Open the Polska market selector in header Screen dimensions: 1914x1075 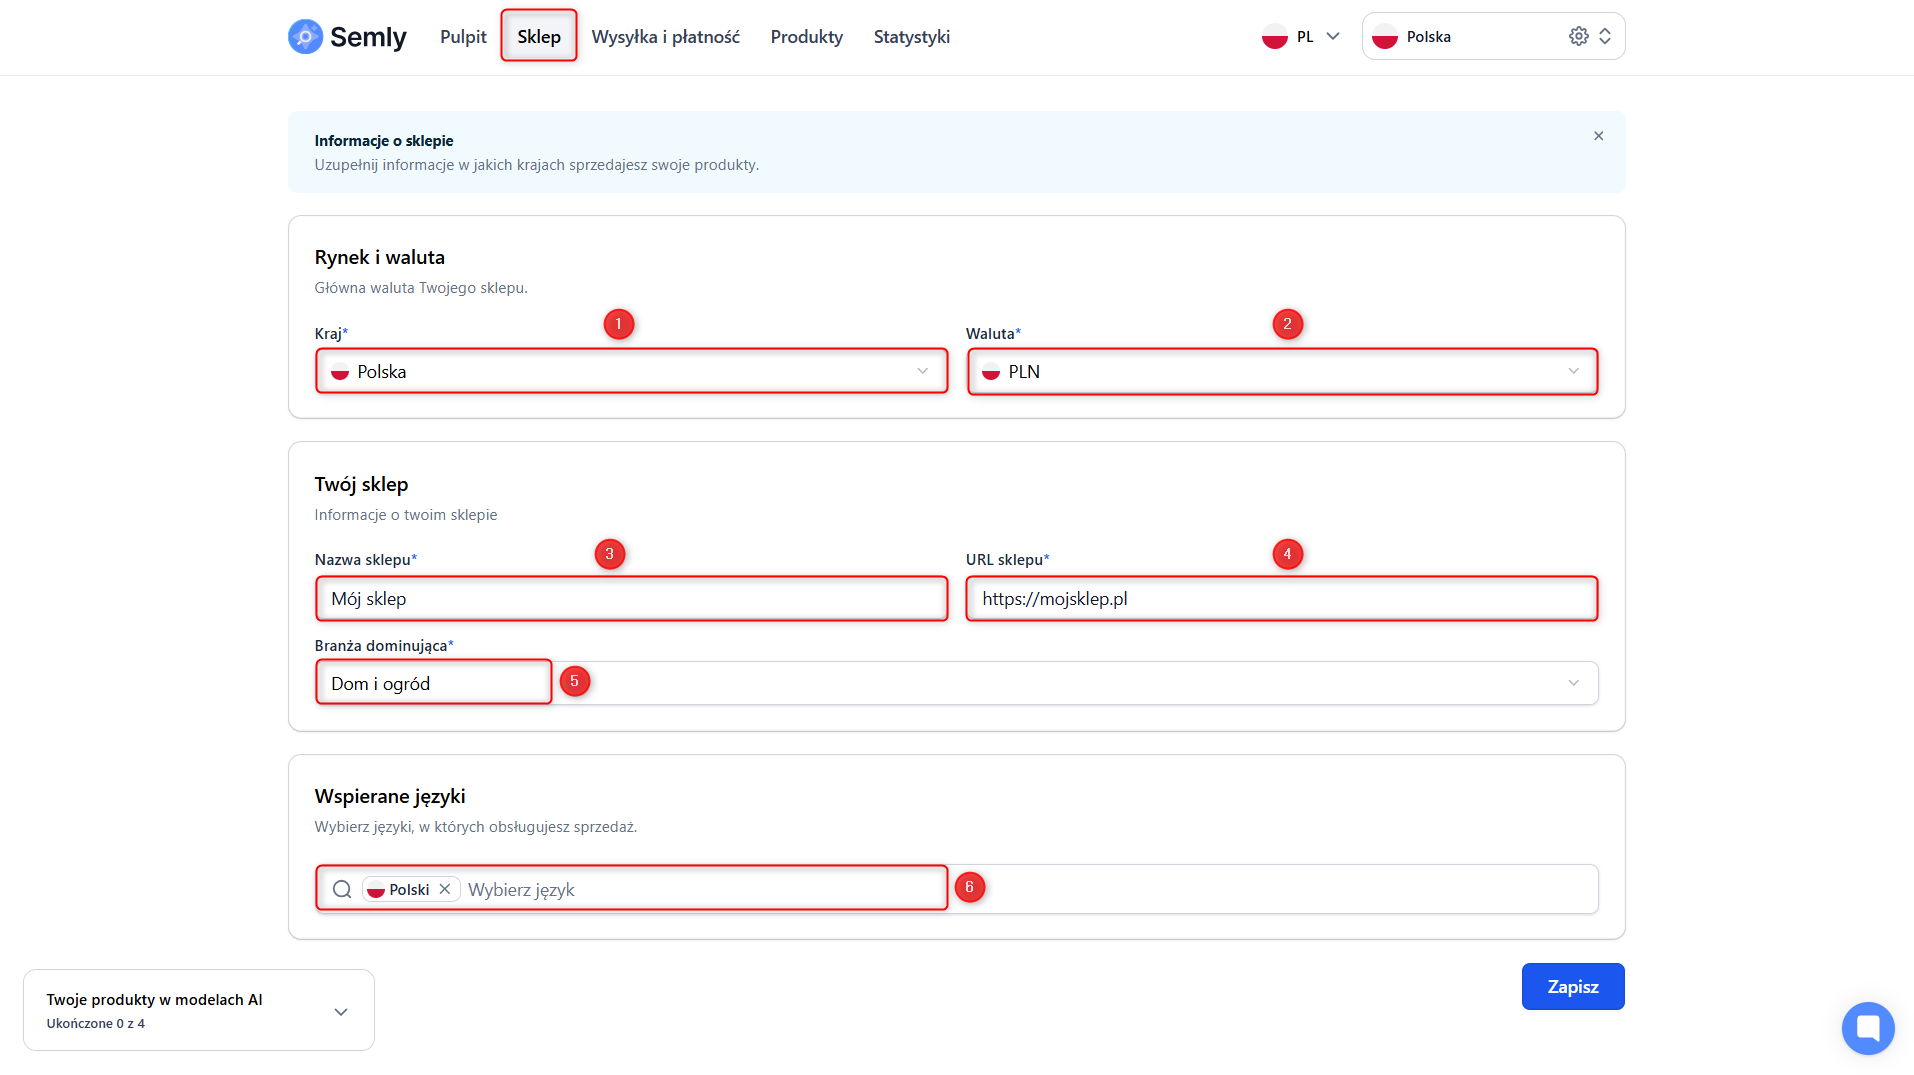1493,36
